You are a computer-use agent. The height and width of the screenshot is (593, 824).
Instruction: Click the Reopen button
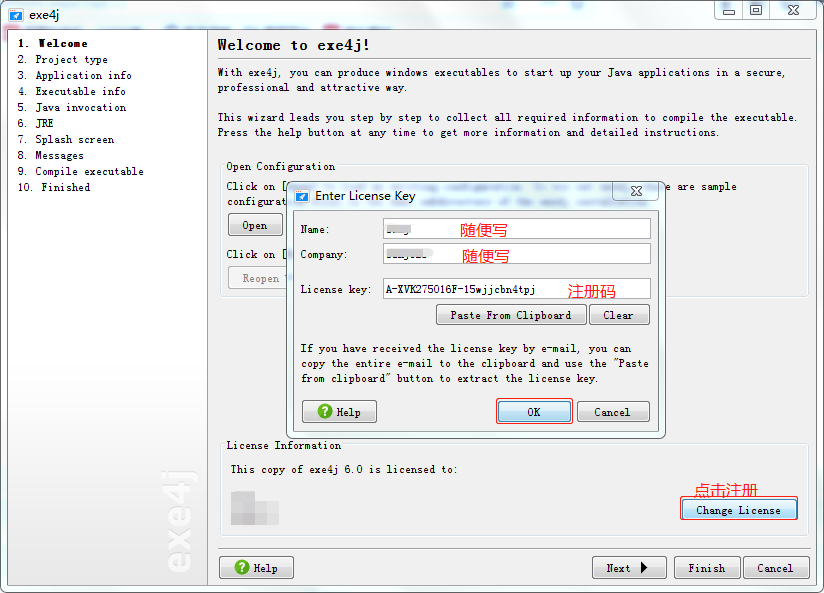(260, 278)
